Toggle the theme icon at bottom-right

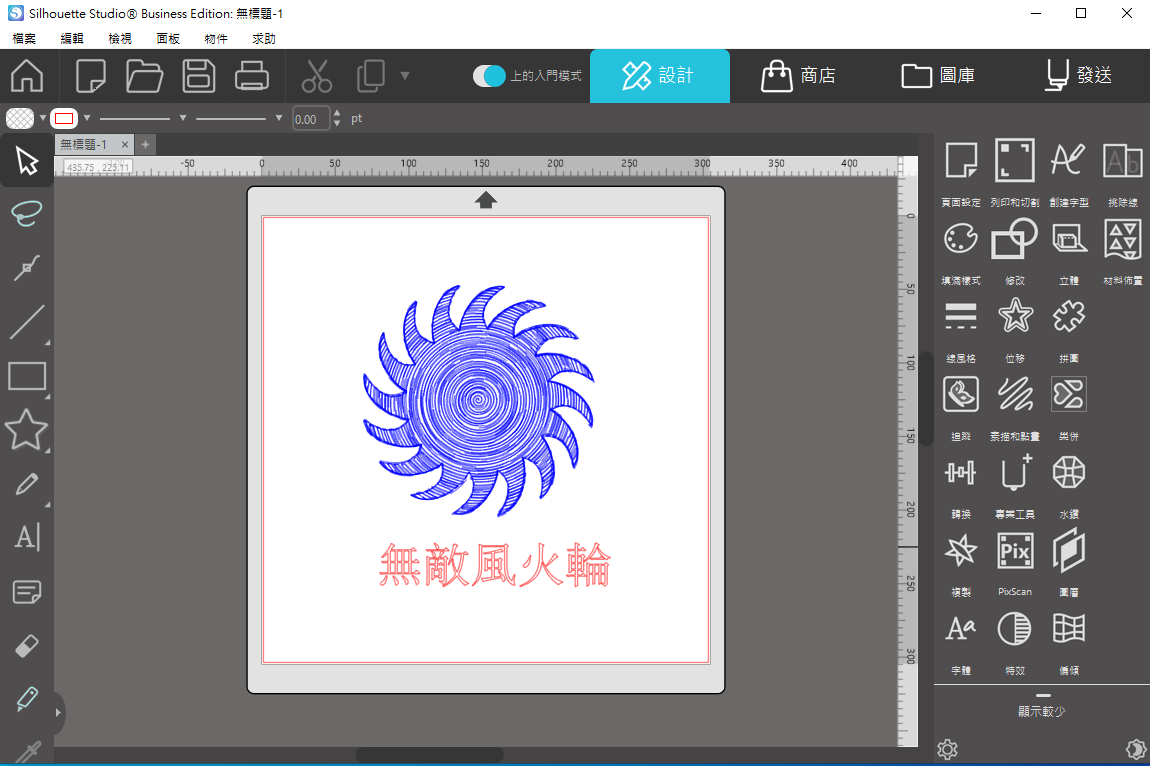(x=1135, y=749)
